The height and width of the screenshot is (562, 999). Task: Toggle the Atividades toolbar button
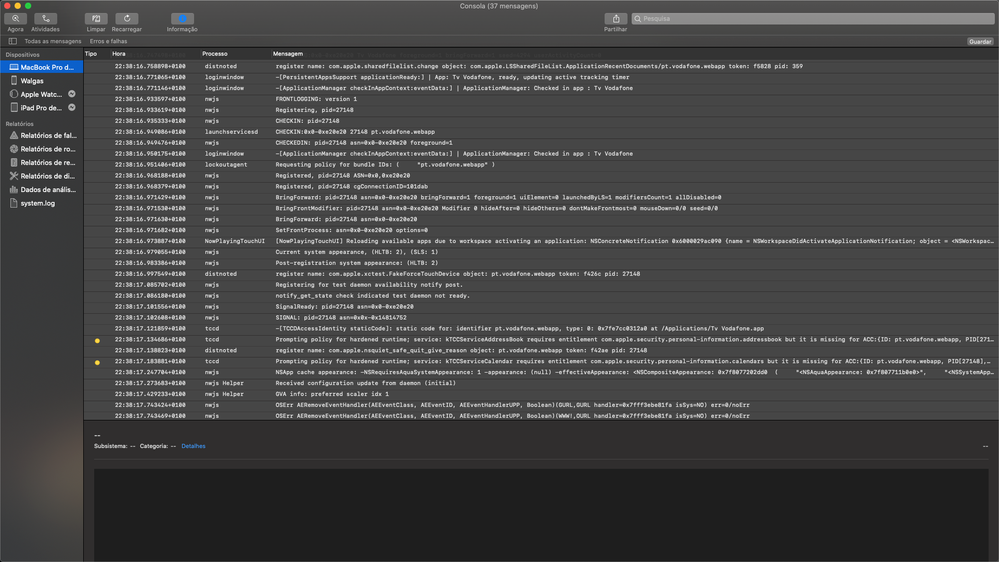[45, 19]
